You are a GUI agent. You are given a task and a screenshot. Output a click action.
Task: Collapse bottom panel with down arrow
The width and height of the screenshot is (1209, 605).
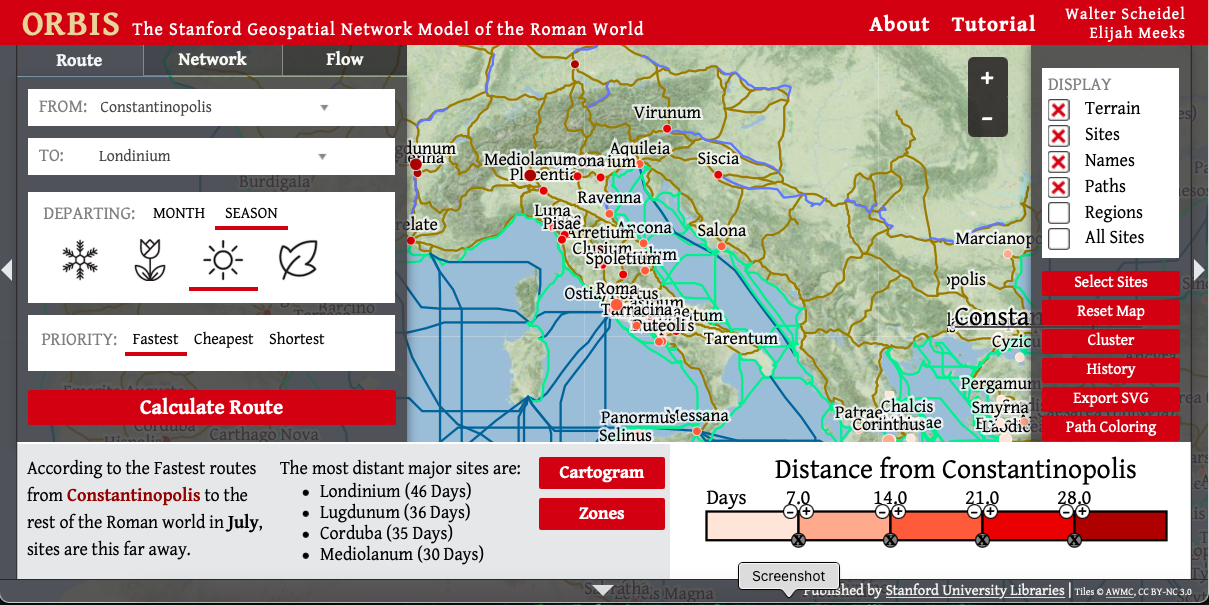coord(603,590)
